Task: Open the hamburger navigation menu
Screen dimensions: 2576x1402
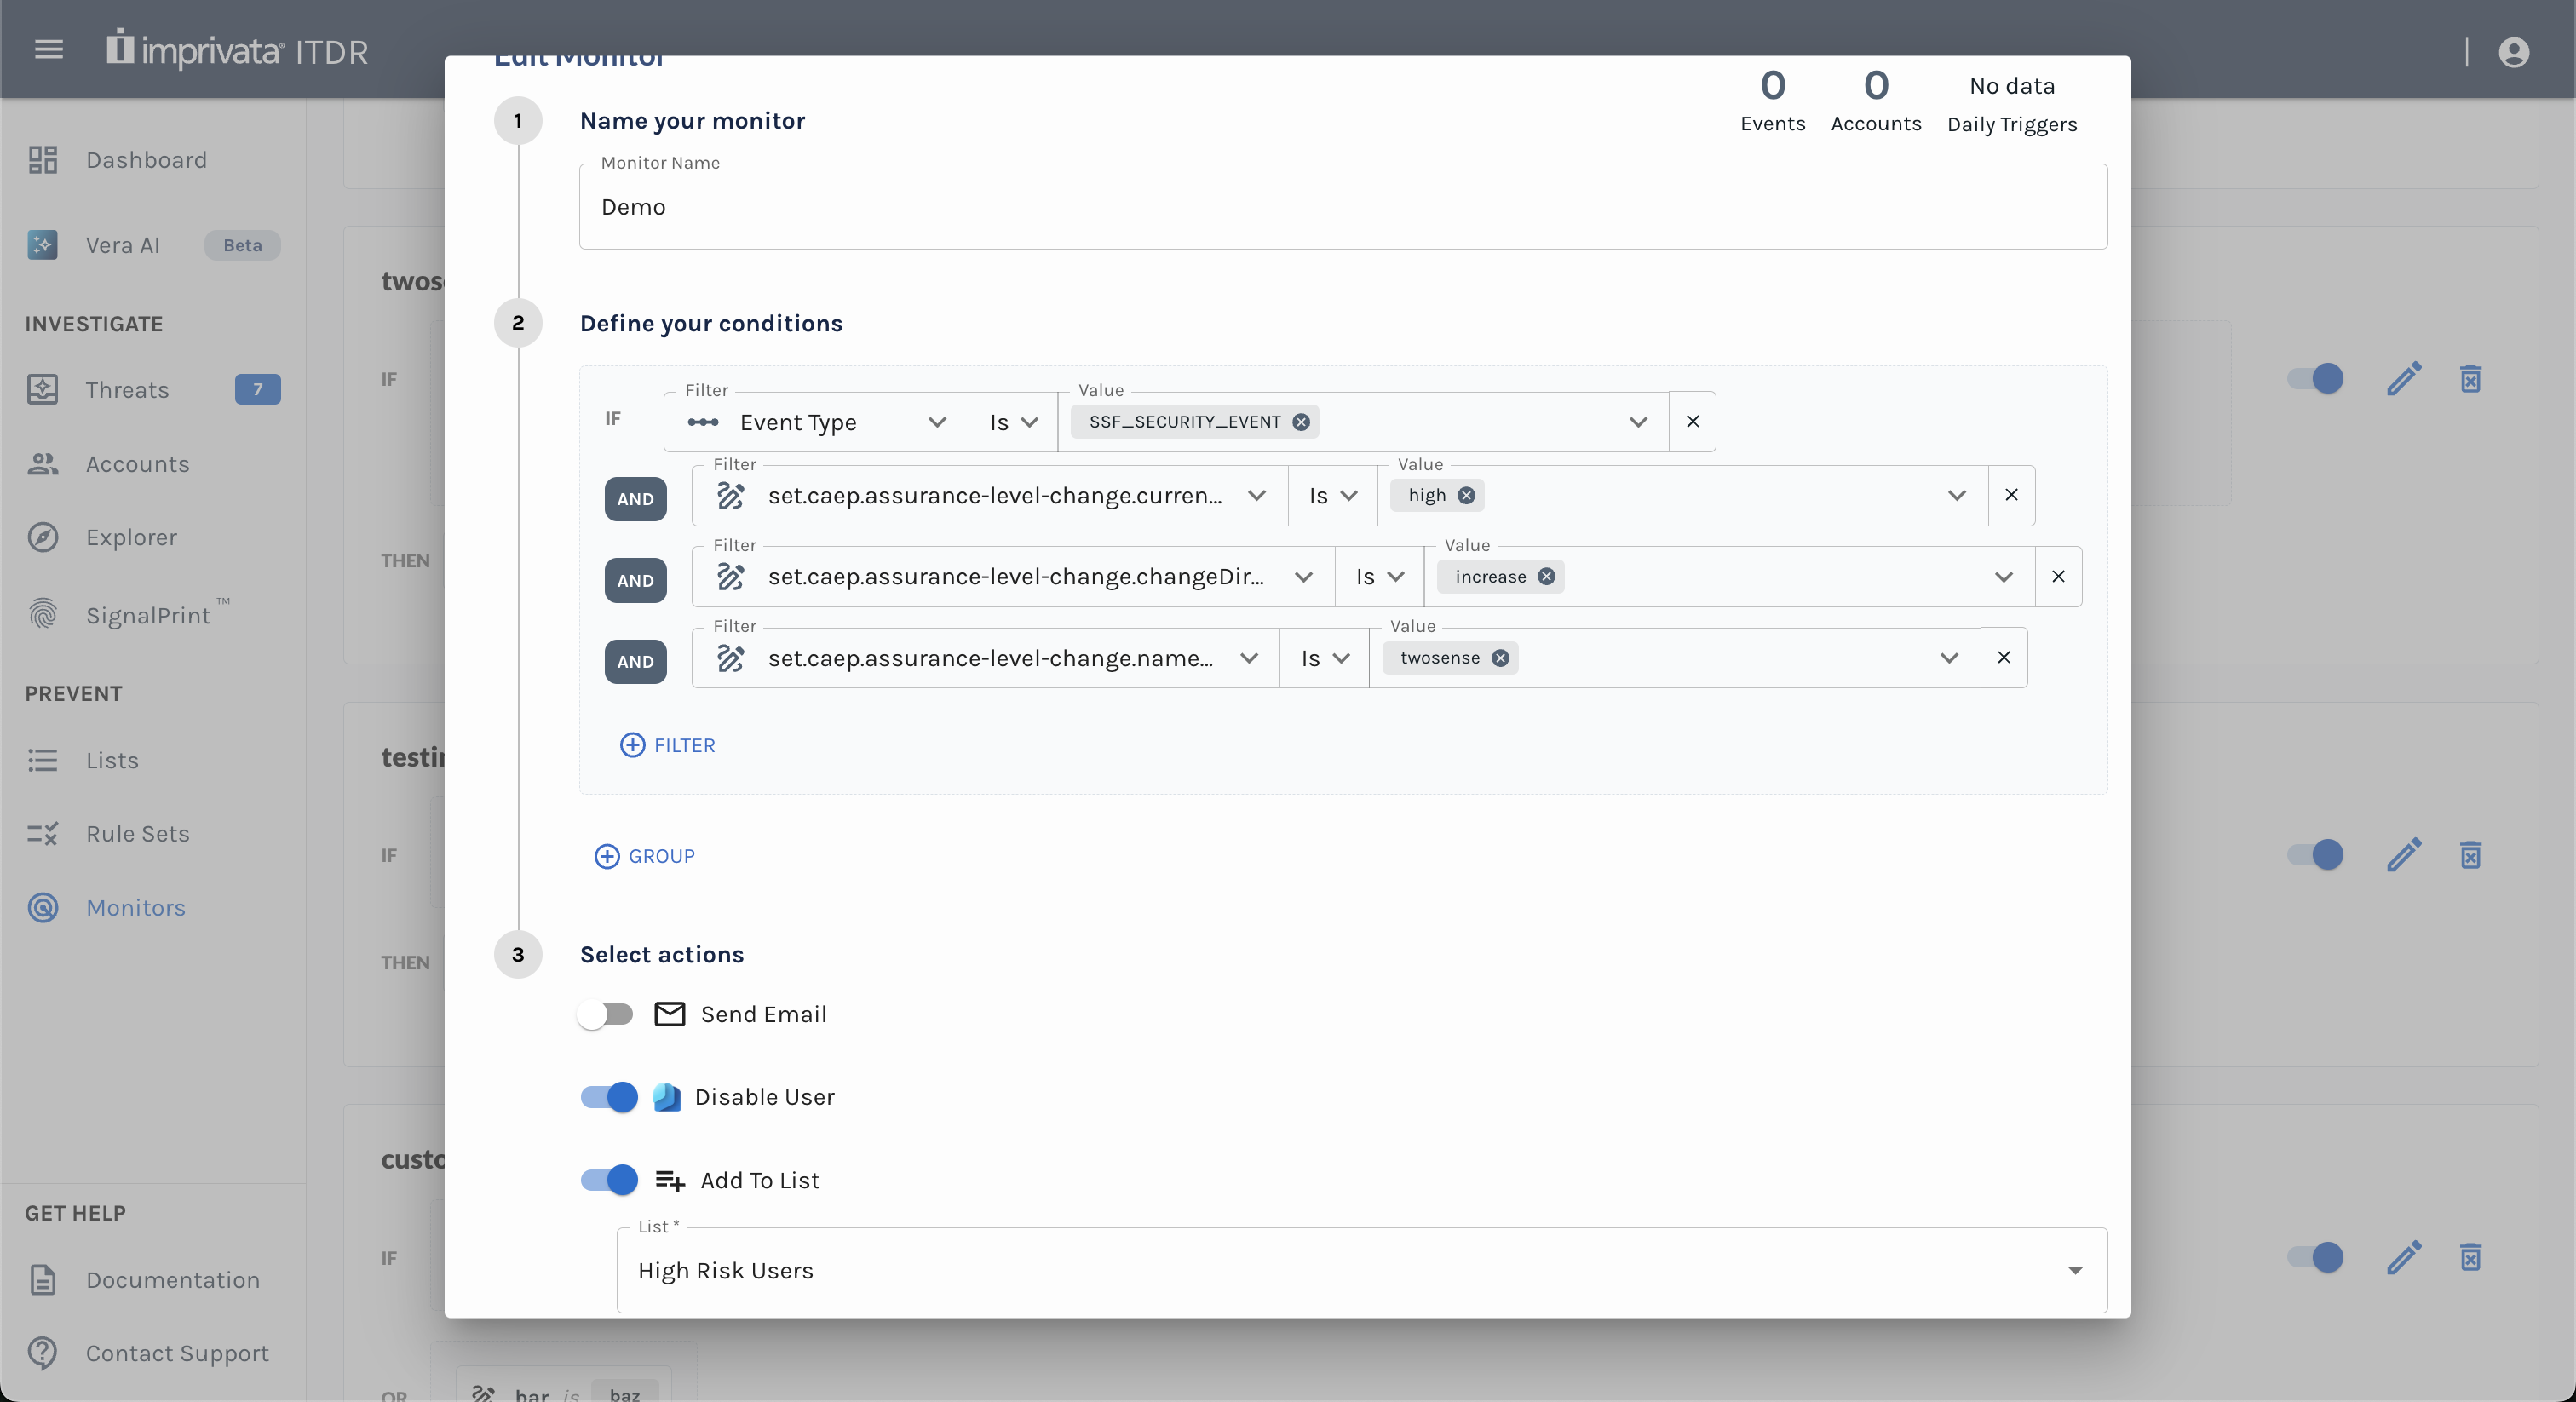Action: tap(48, 49)
